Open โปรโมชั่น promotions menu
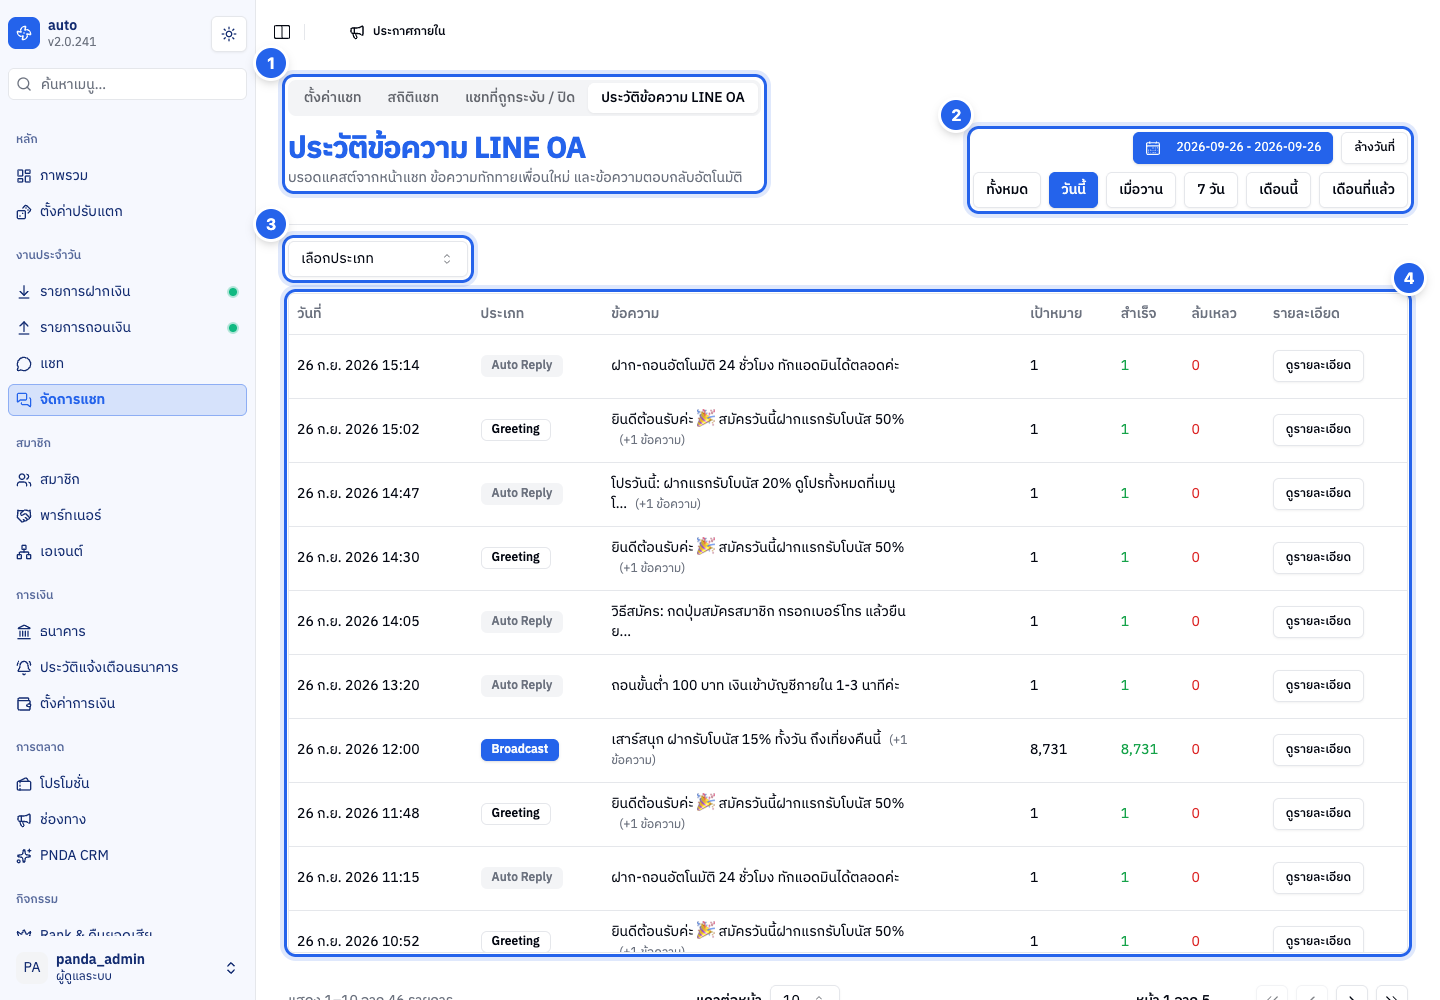 127,783
